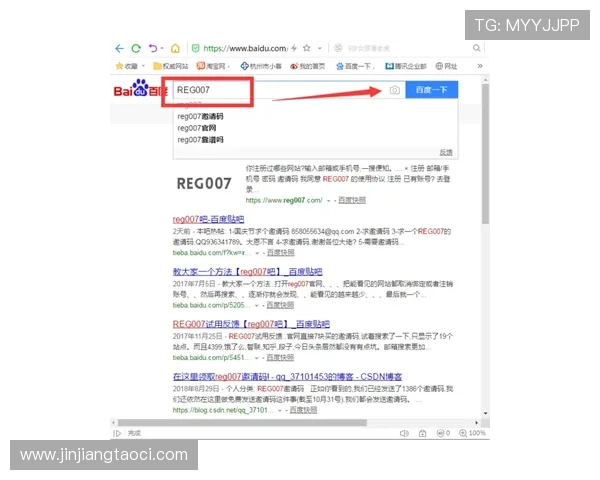Click the blue 百度一下 search button
The width and height of the screenshot is (600, 480).
click(431, 90)
